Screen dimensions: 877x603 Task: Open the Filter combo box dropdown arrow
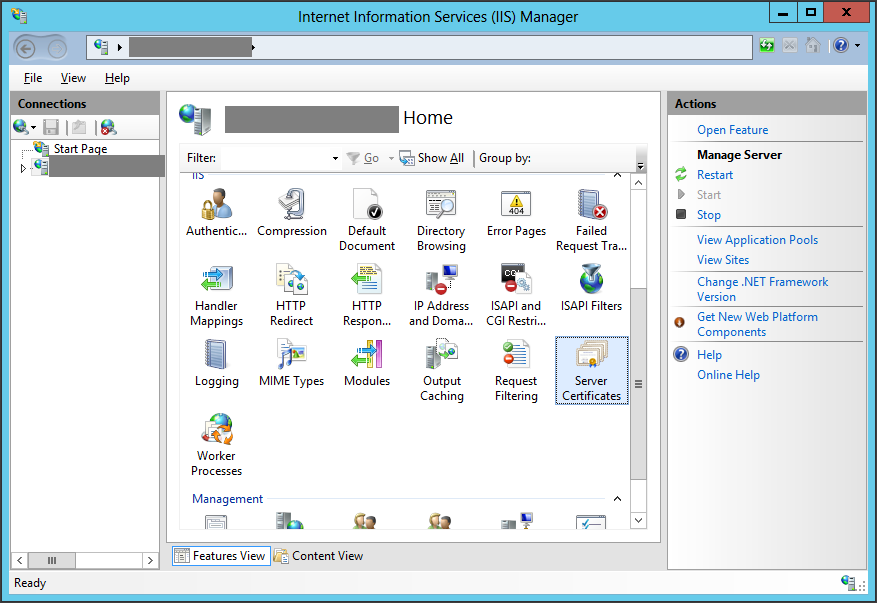coord(335,158)
